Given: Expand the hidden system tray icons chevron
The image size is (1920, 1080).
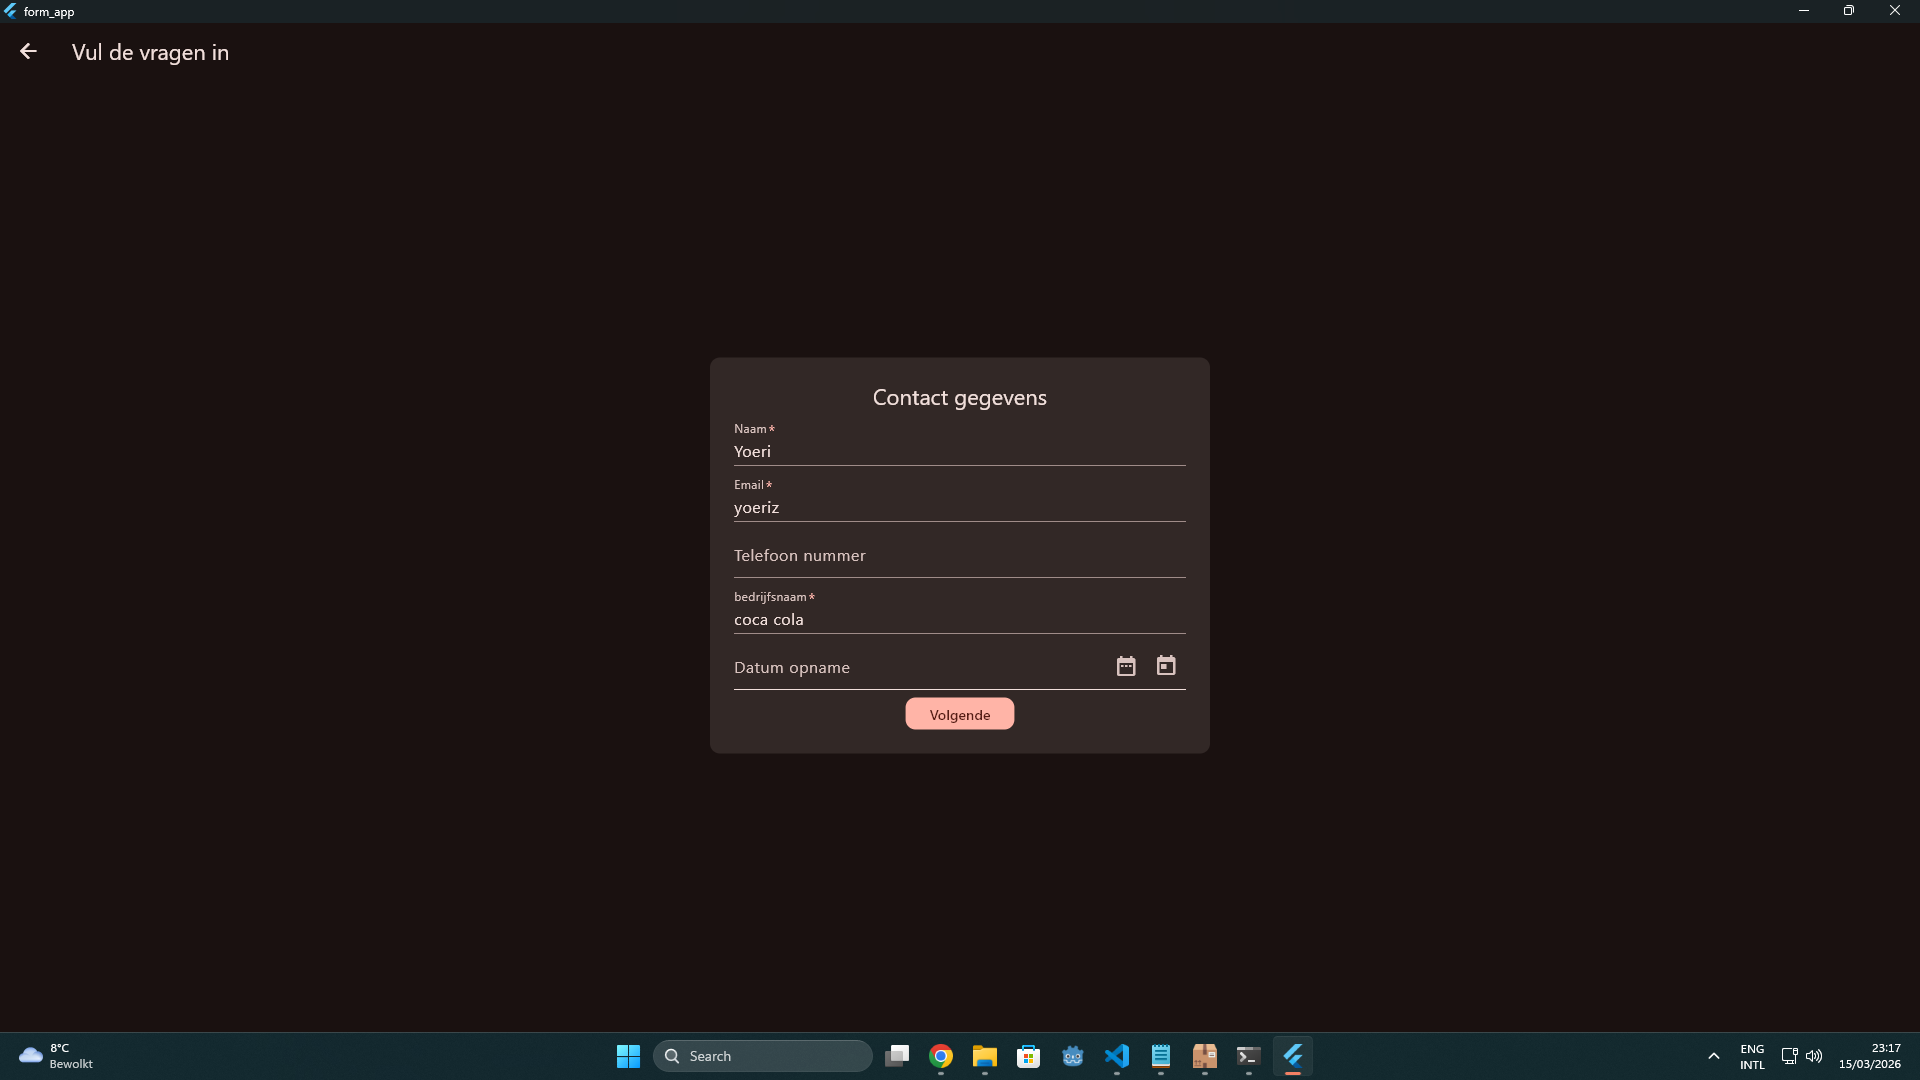Looking at the screenshot, I should 1713,1056.
